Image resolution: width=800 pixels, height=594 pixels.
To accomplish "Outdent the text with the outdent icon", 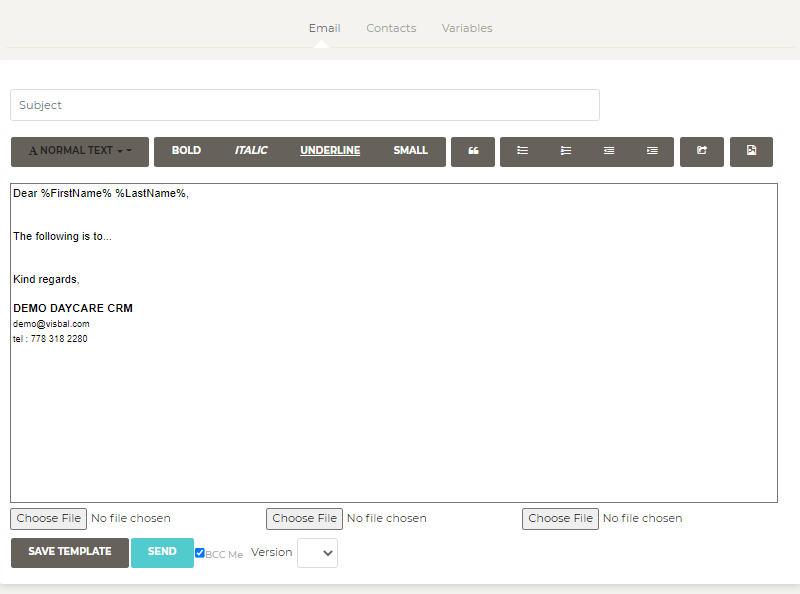I will 609,152.
